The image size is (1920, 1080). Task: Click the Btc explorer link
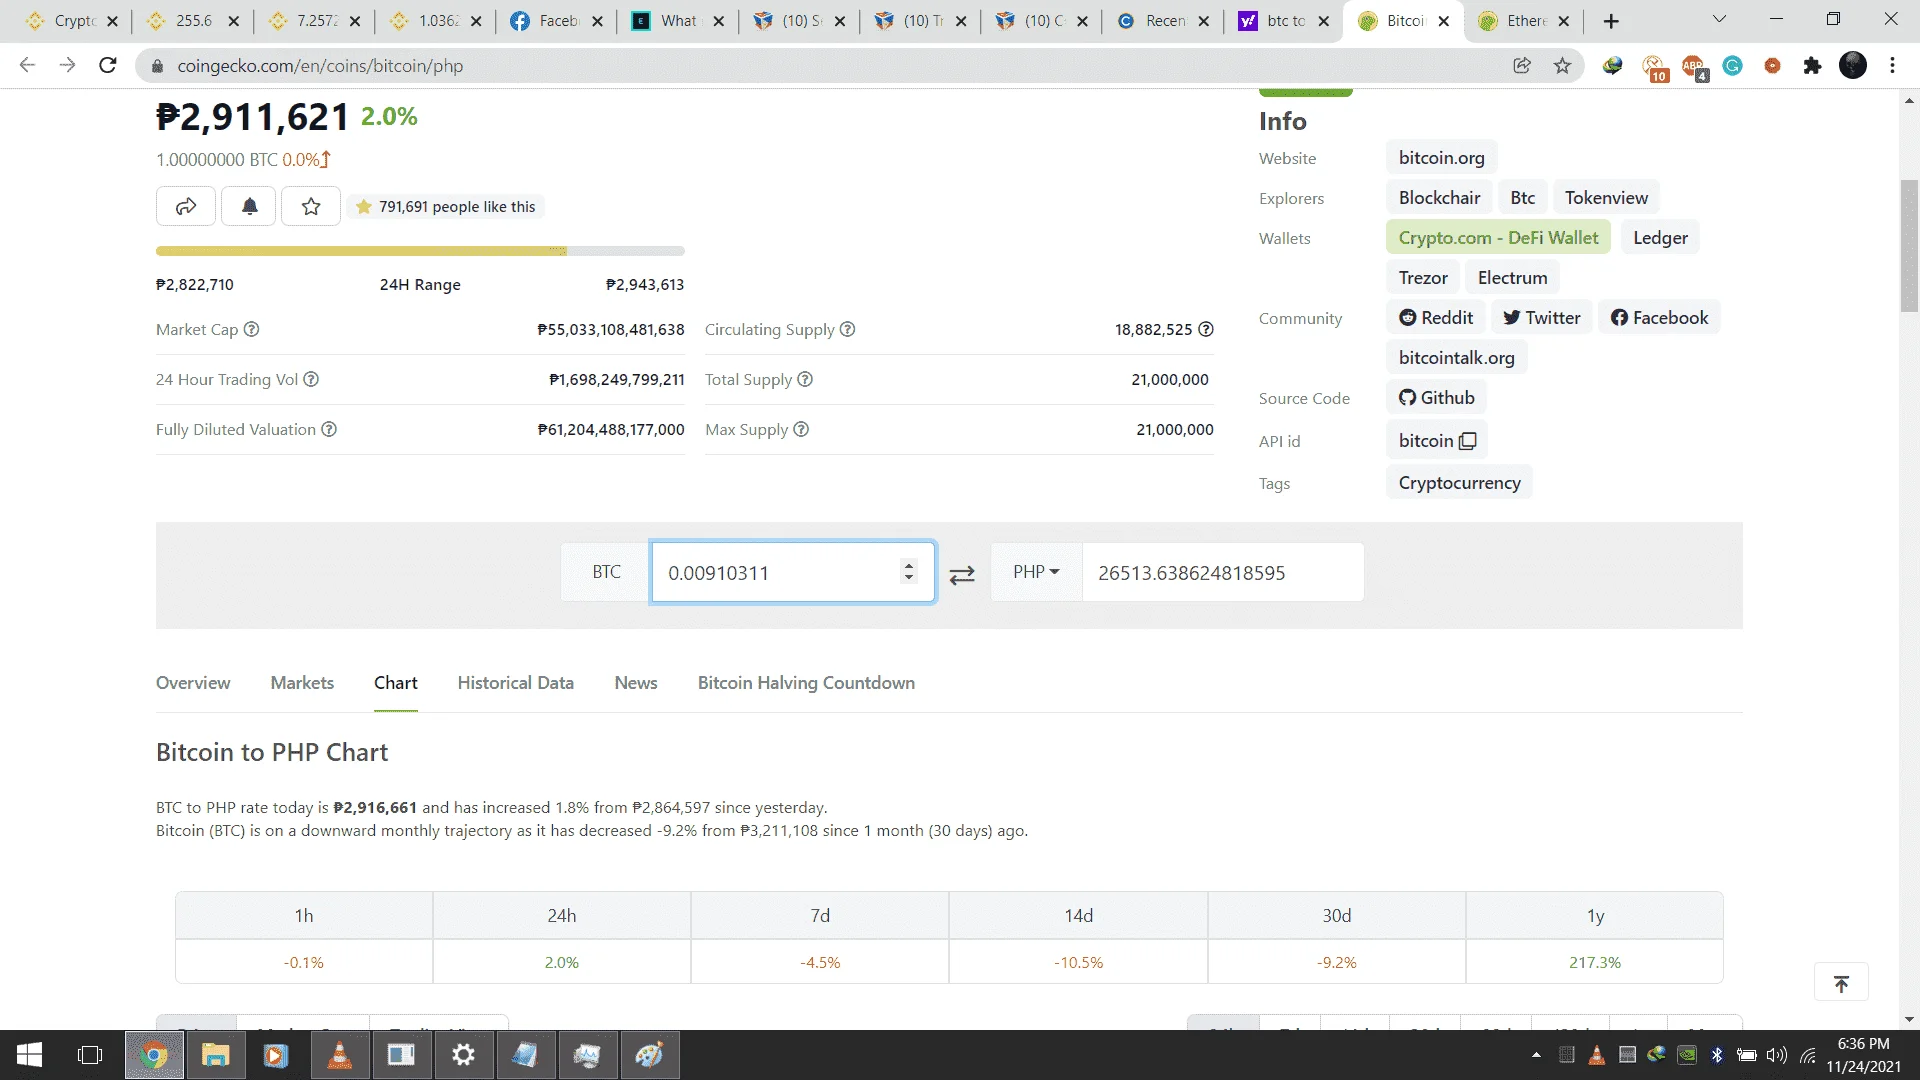(1522, 198)
